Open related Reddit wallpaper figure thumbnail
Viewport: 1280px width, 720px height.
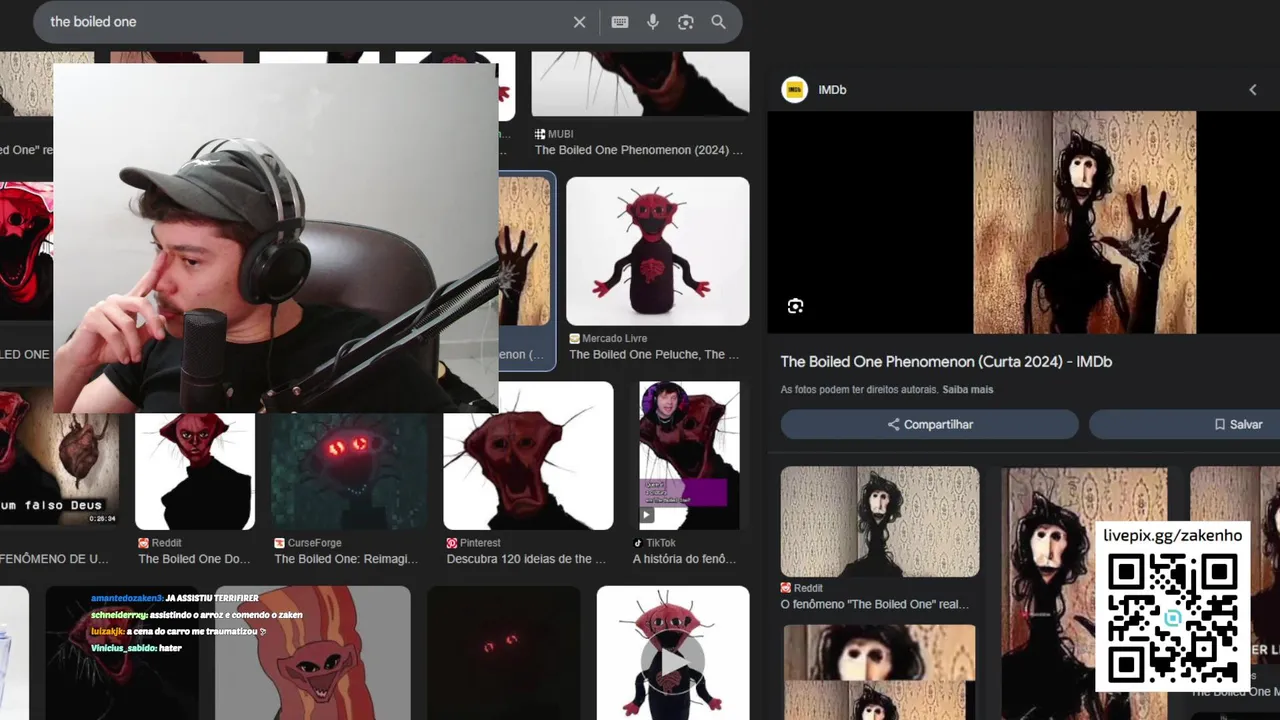pos(880,521)
